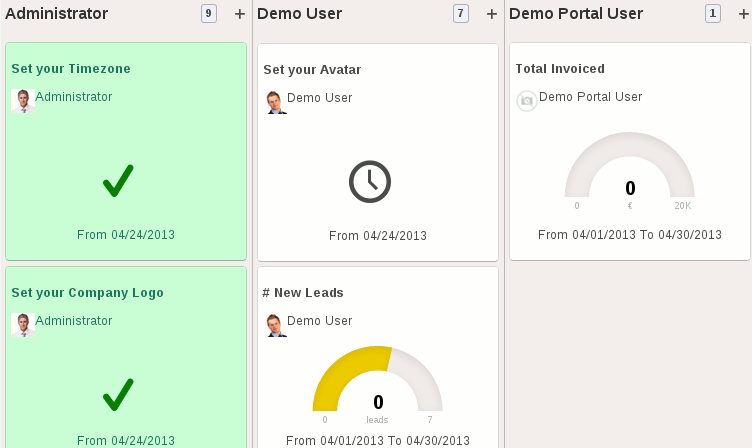The height and width of the screenshot is (448, 752).
Task: Click the Demo User count badge showing 7
Action: (x=460, y=14)
